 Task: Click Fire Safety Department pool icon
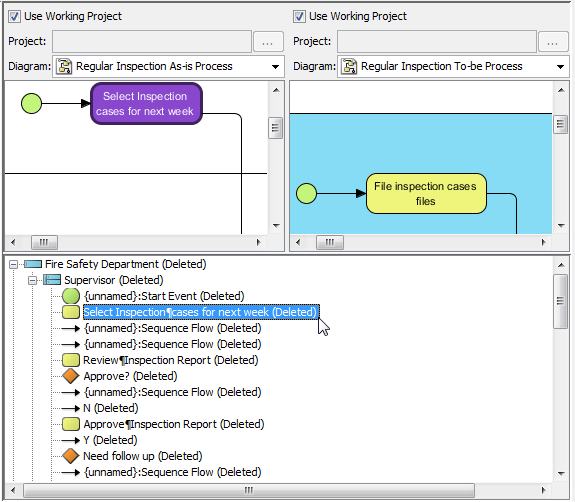point(33,264)
